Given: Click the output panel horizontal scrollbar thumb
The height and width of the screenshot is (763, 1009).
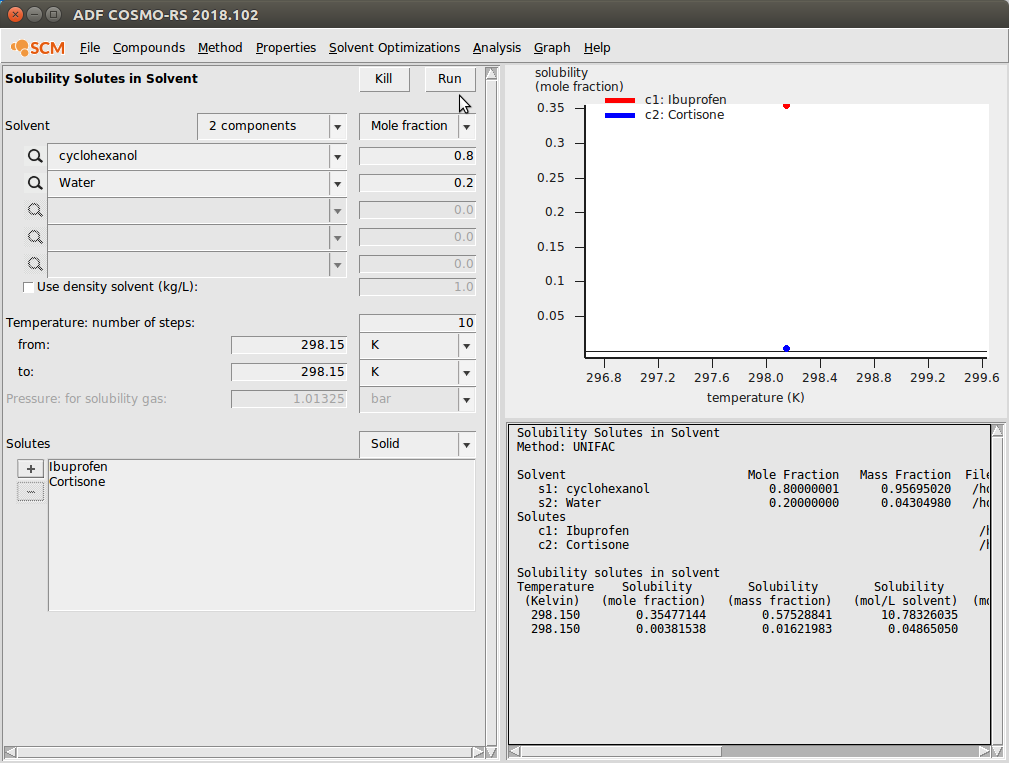Looking at the screenshot, I should 621,751.
